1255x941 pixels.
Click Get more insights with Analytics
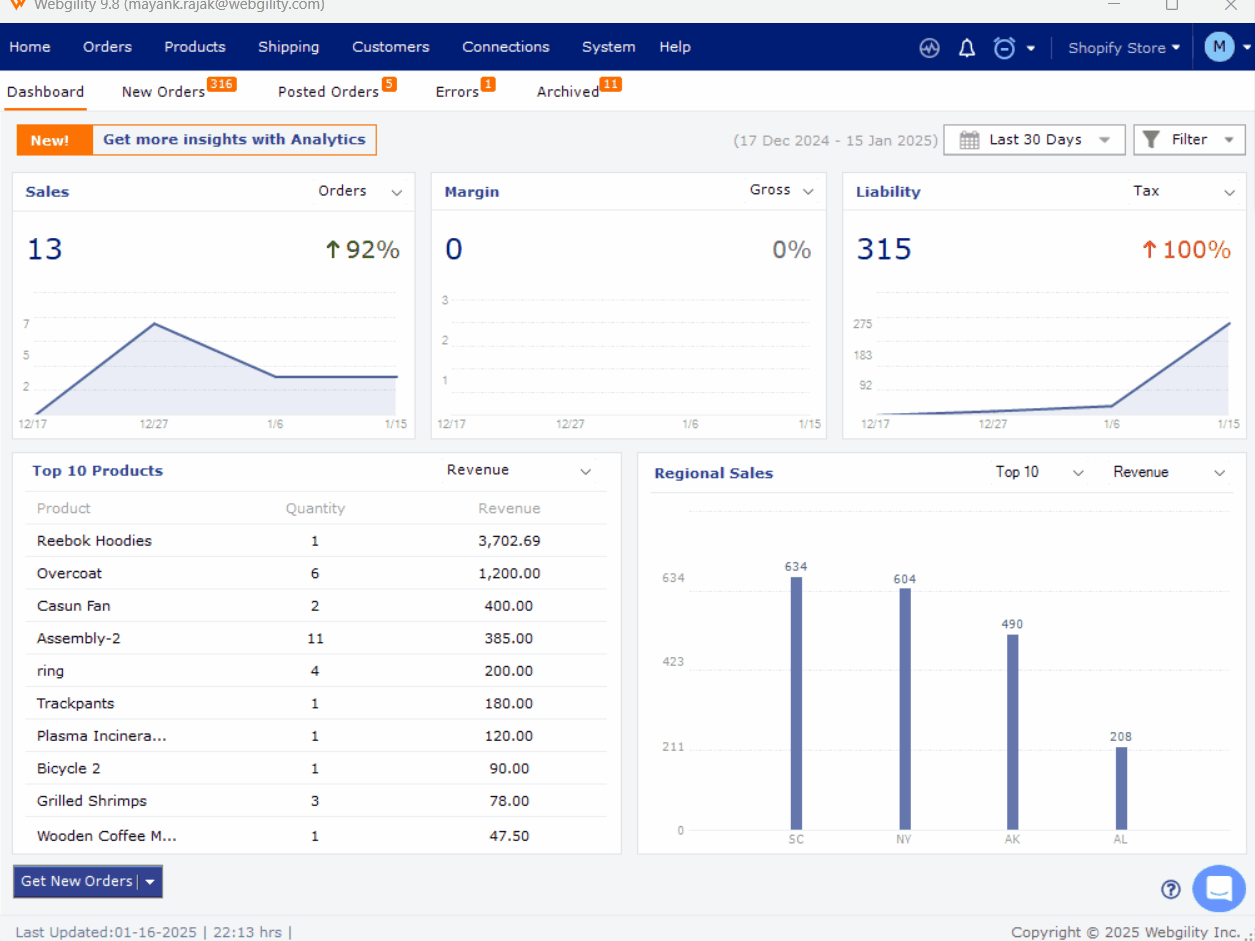coord(234,140)
